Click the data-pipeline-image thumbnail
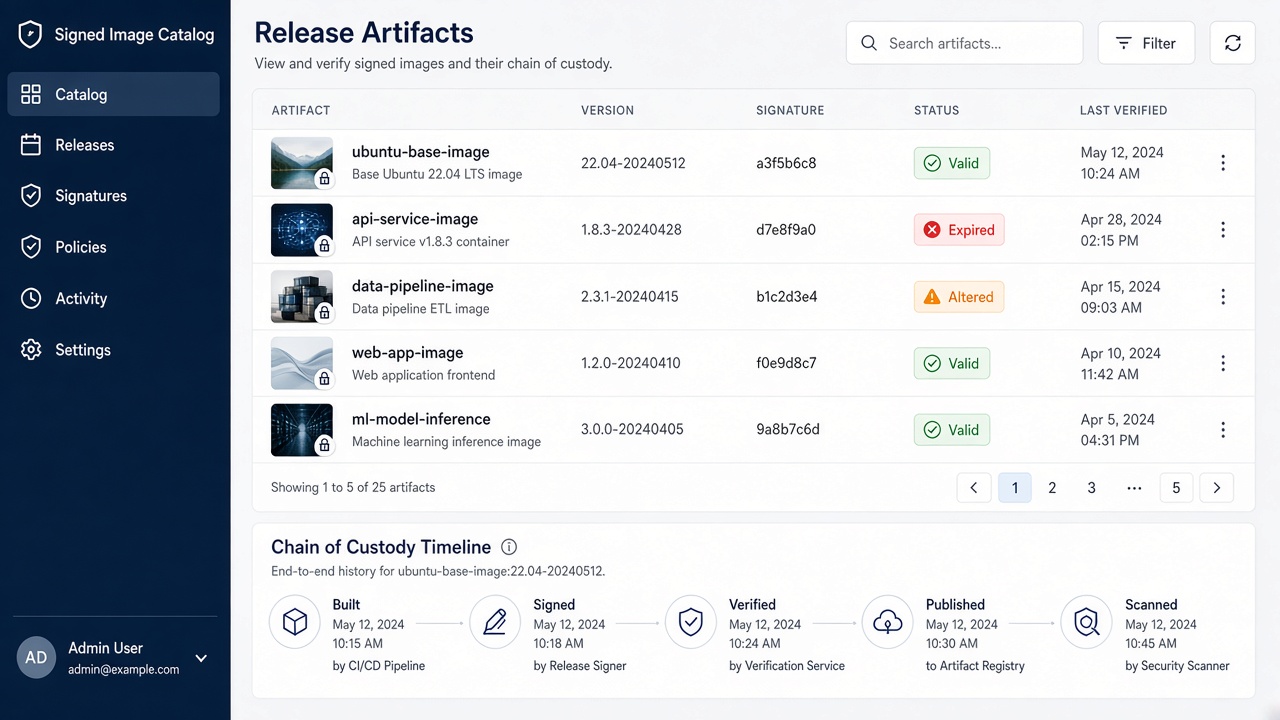This screenshot has height=720, width=1280. (302, 297)
